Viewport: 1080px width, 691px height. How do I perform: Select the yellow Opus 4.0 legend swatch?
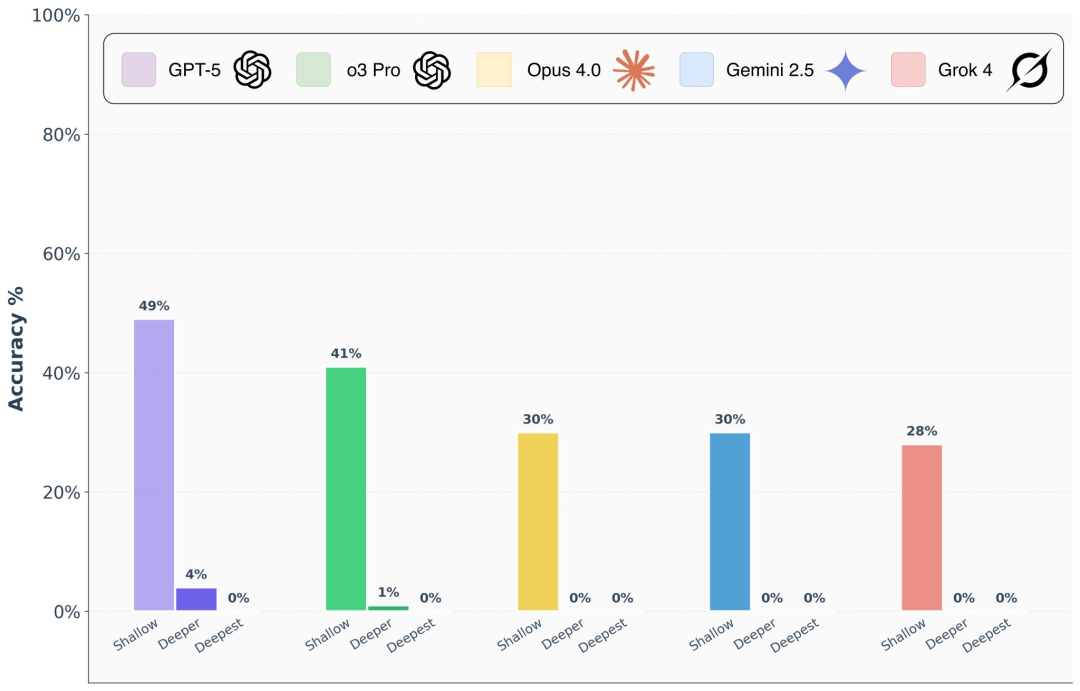click(x=494, y=70)
